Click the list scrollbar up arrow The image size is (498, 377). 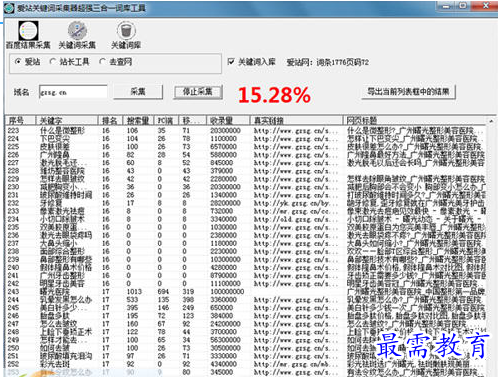(491, 121)
